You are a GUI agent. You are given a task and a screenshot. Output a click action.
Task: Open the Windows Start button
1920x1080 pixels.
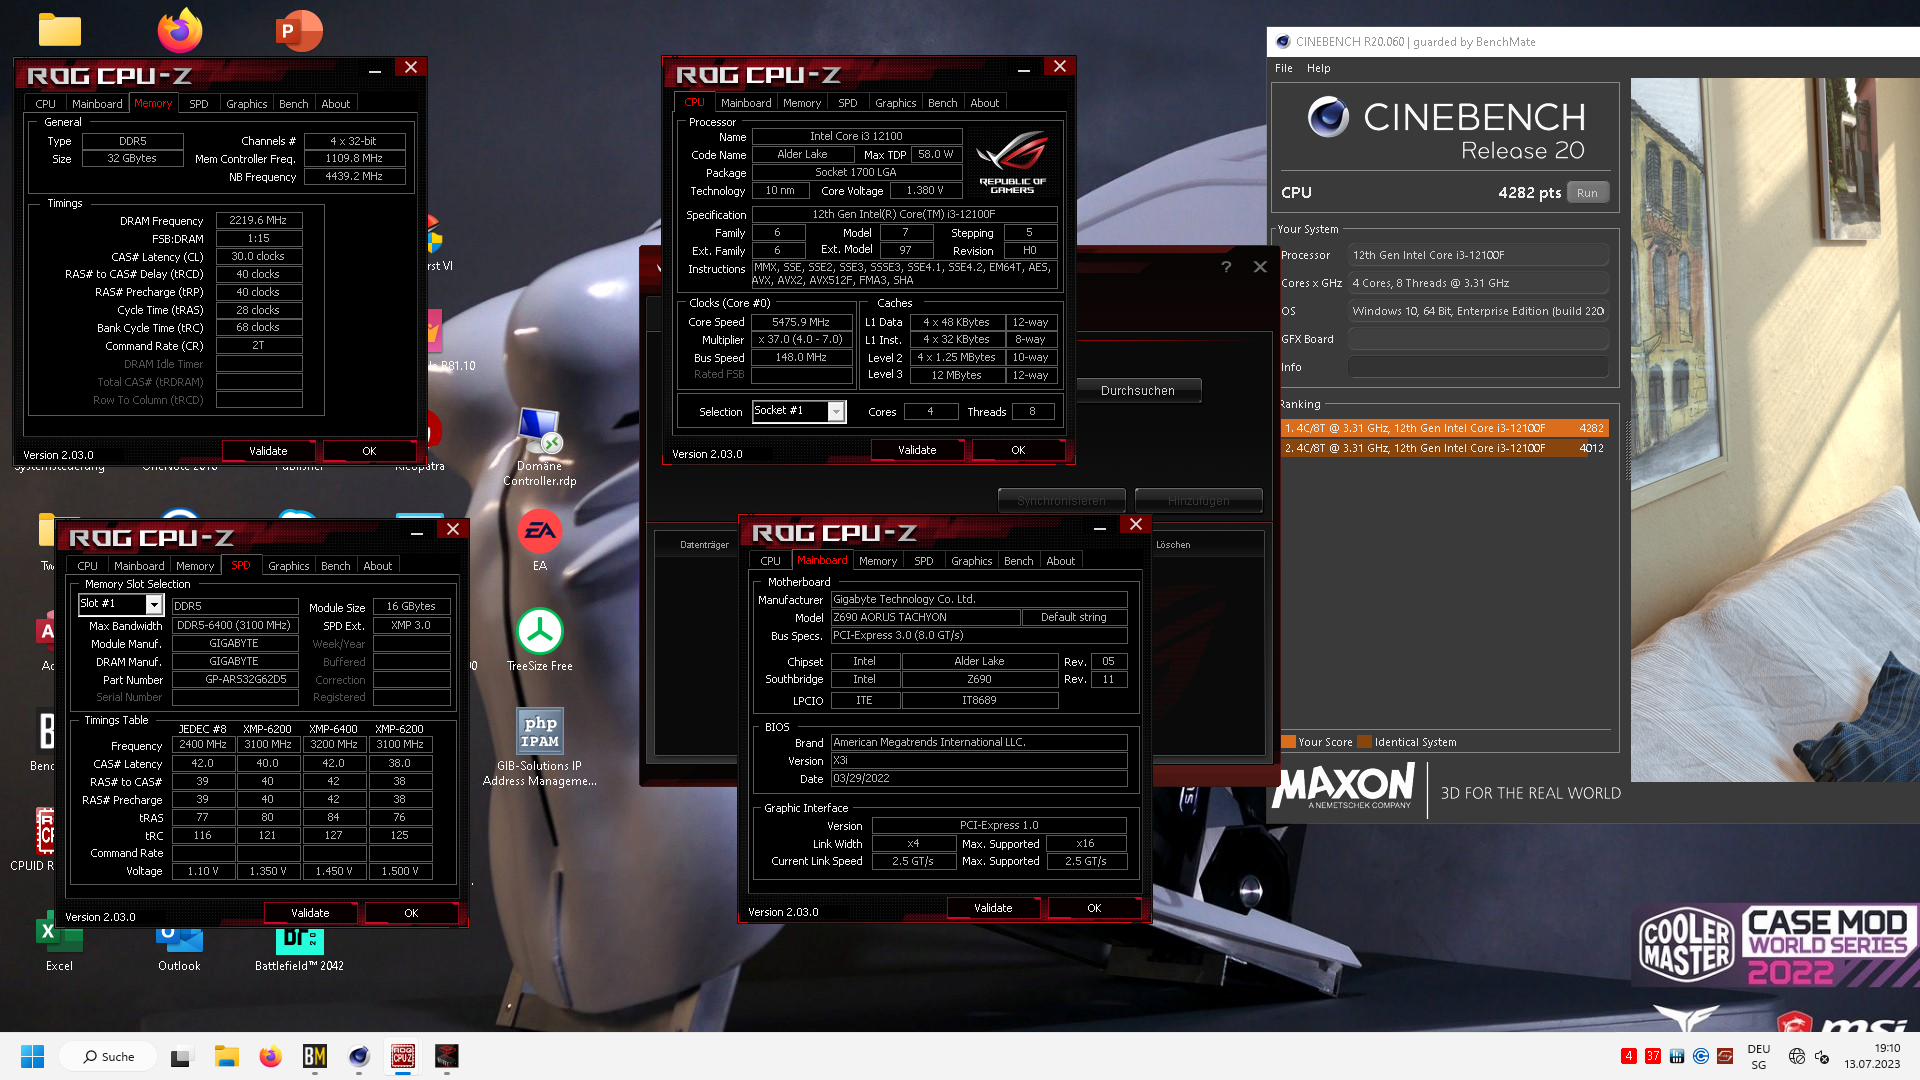coord(32,1056)
